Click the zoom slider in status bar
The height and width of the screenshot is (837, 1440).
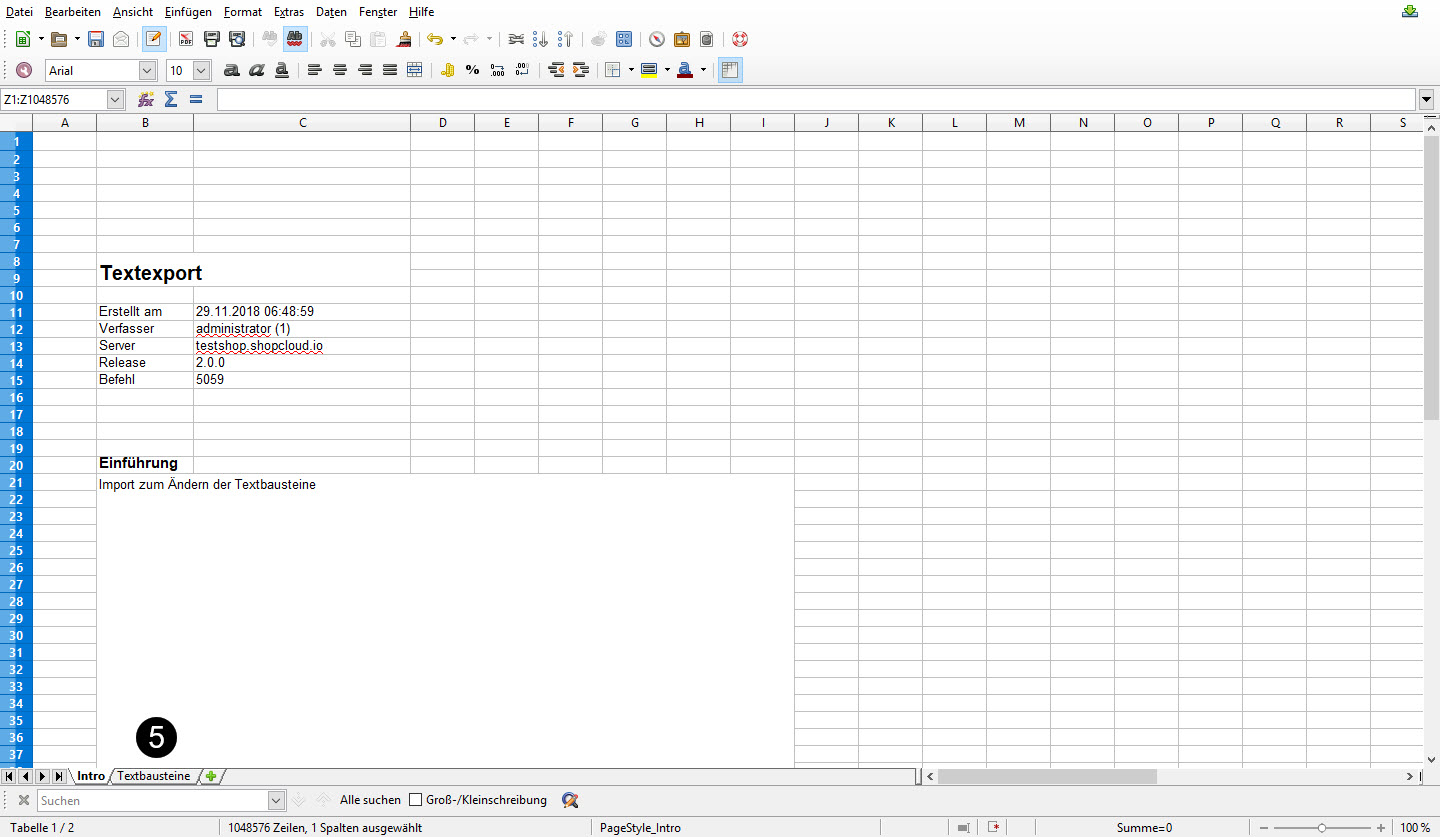tap(1321, 828)
